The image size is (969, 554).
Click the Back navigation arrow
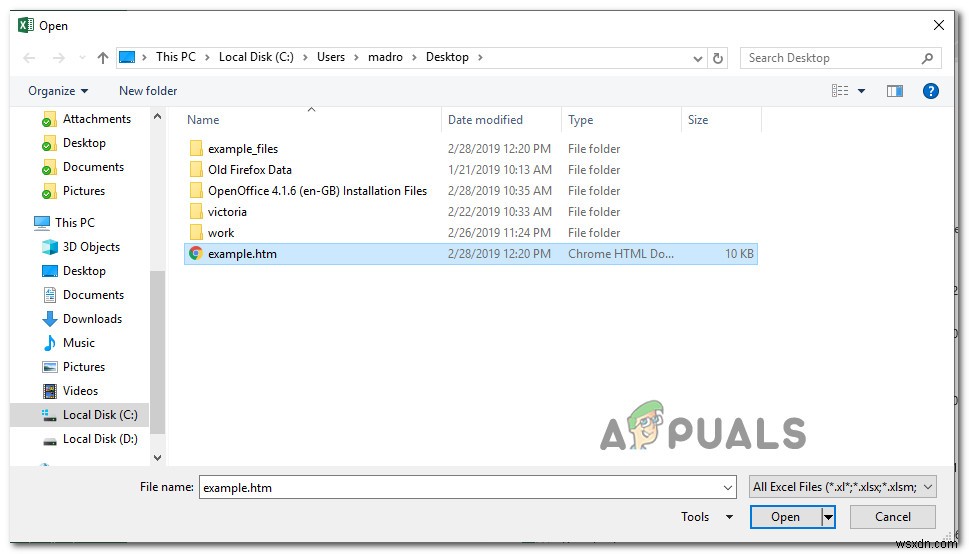[29, 58]
